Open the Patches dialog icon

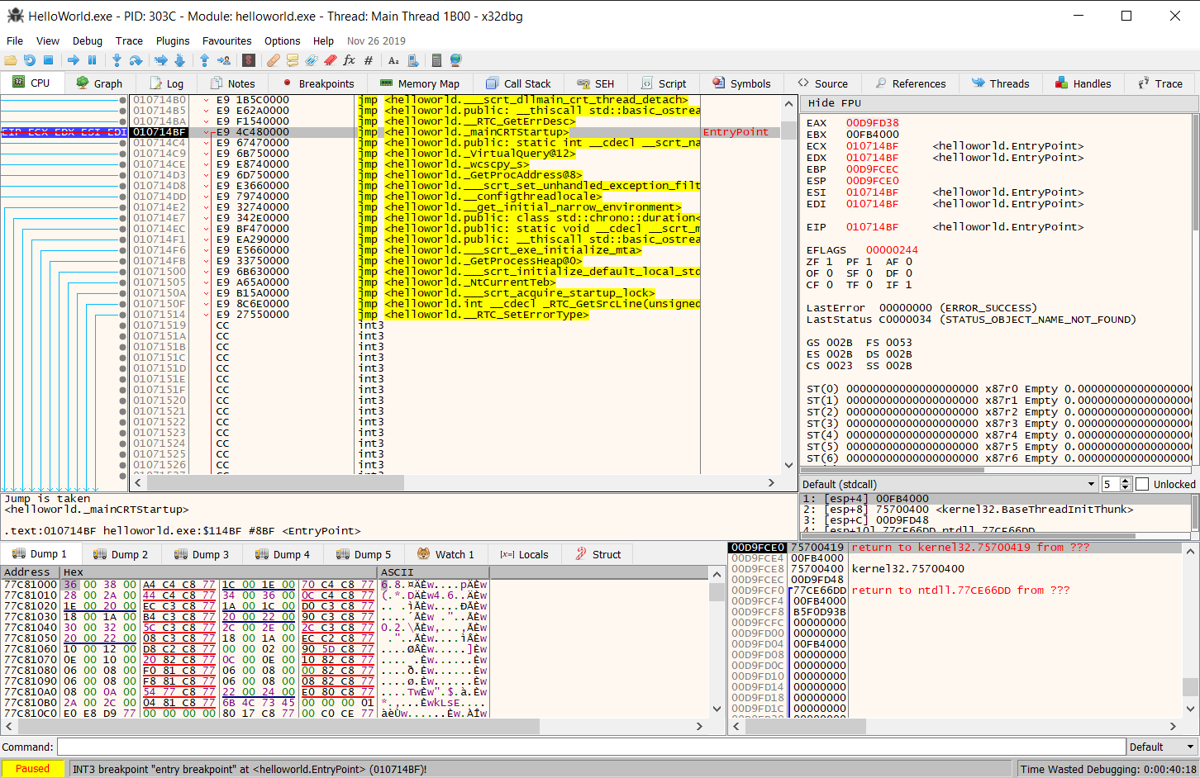273,60
